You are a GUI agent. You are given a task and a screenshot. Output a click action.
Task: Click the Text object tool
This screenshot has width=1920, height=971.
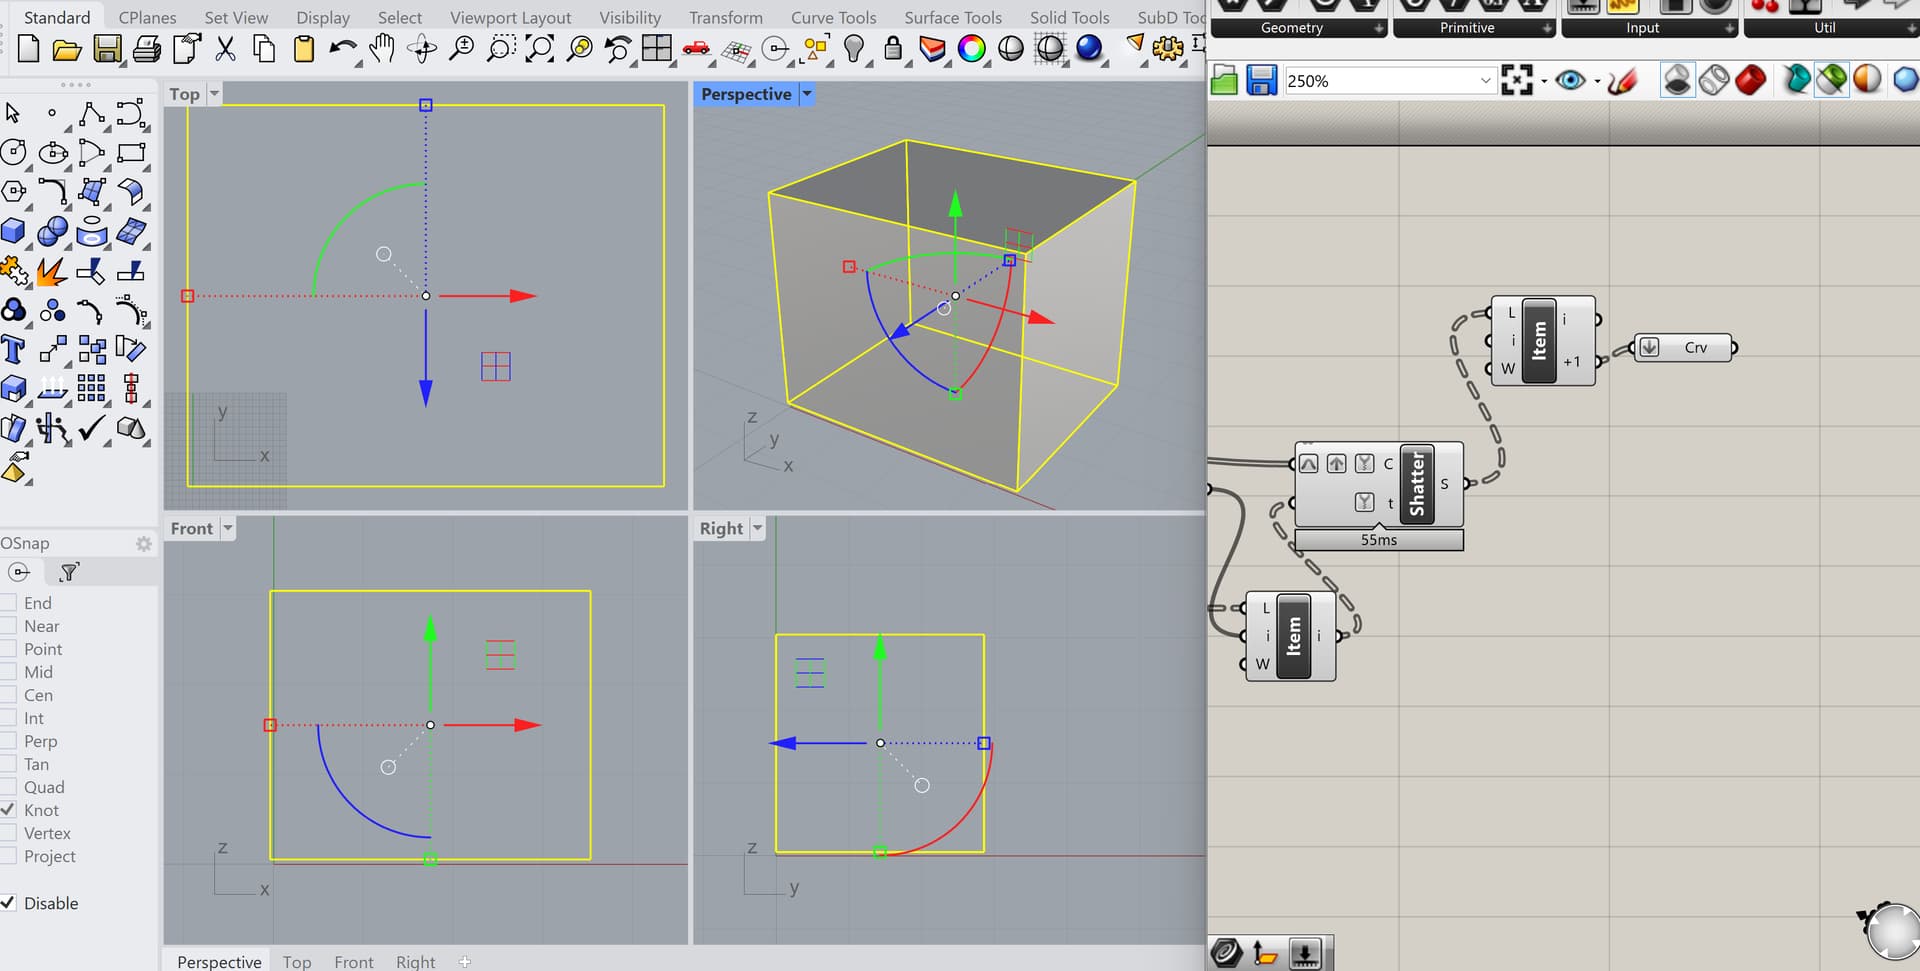[13, 350]
